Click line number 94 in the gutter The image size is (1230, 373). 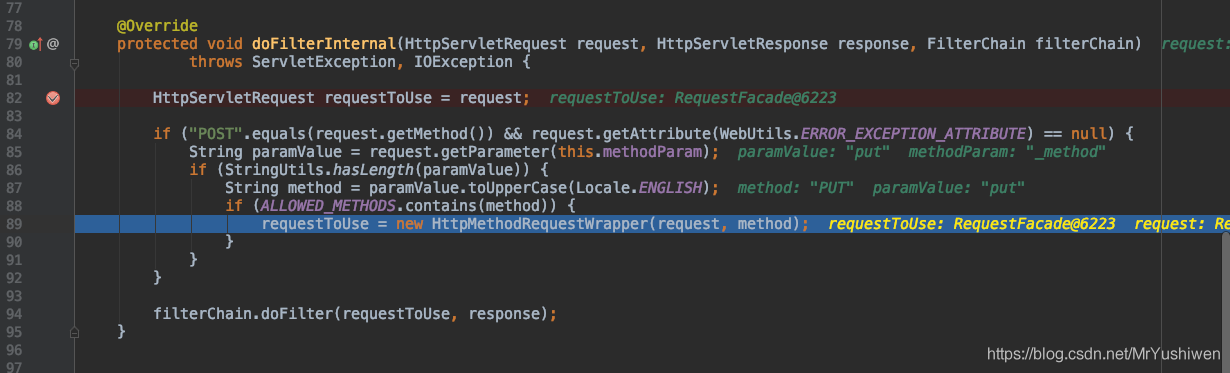(14, 313)
